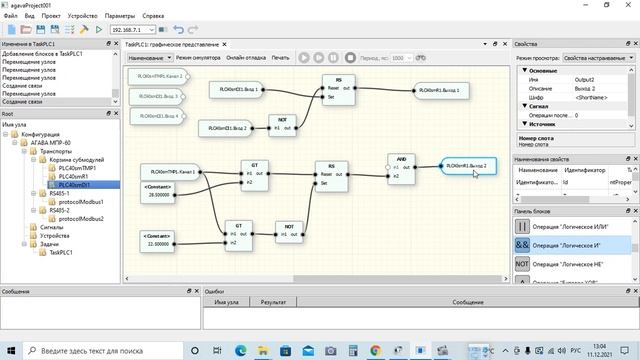Click the second round step-play button
640x360 pixels.
pyautogui.click(x=319, y=58)
